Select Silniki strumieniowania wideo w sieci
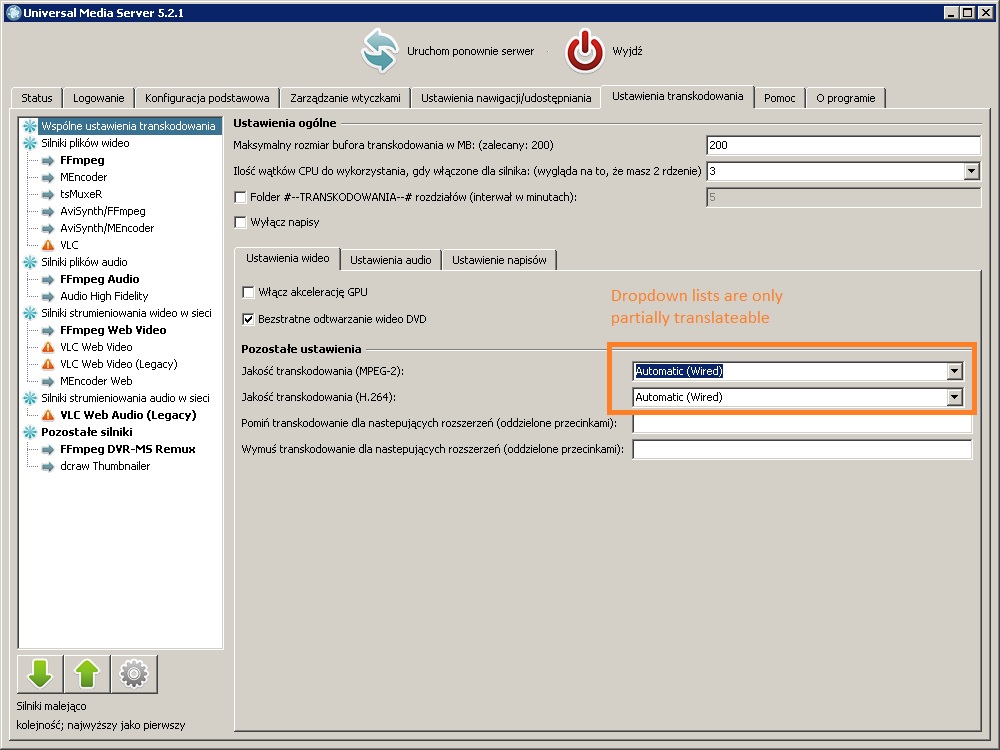The width and height of the screenshot is (1000, 750). (x=126, y=313)
